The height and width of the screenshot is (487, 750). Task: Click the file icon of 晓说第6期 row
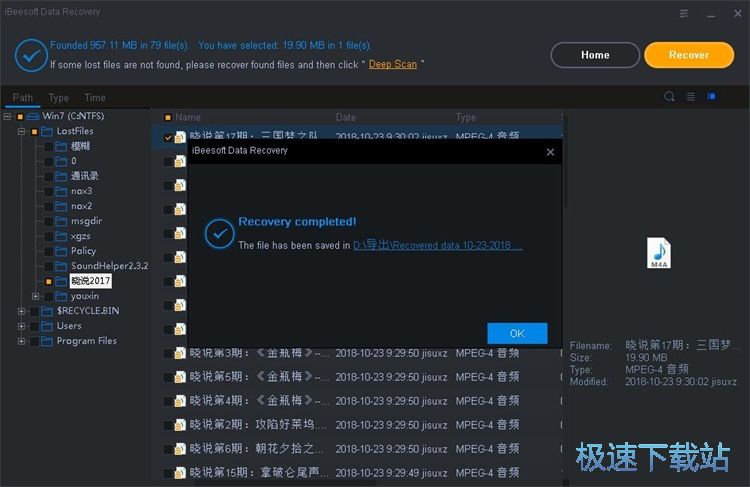tap(180, 449)
